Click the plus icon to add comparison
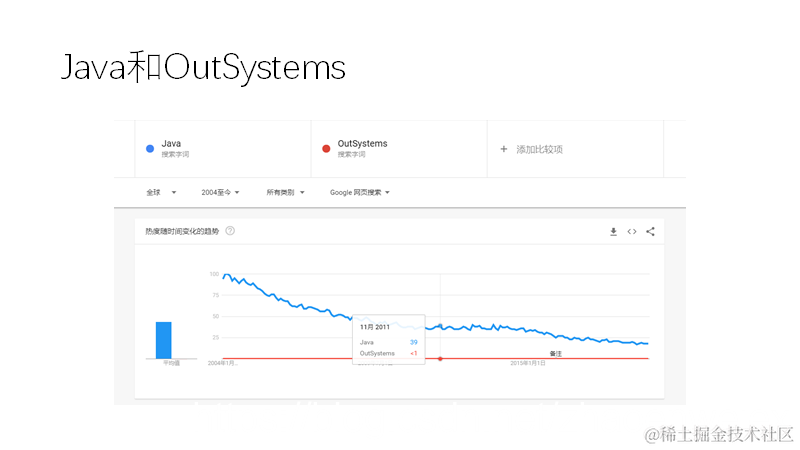The width and height of the screenshot is (800, 450). click(x=504, y=149)
